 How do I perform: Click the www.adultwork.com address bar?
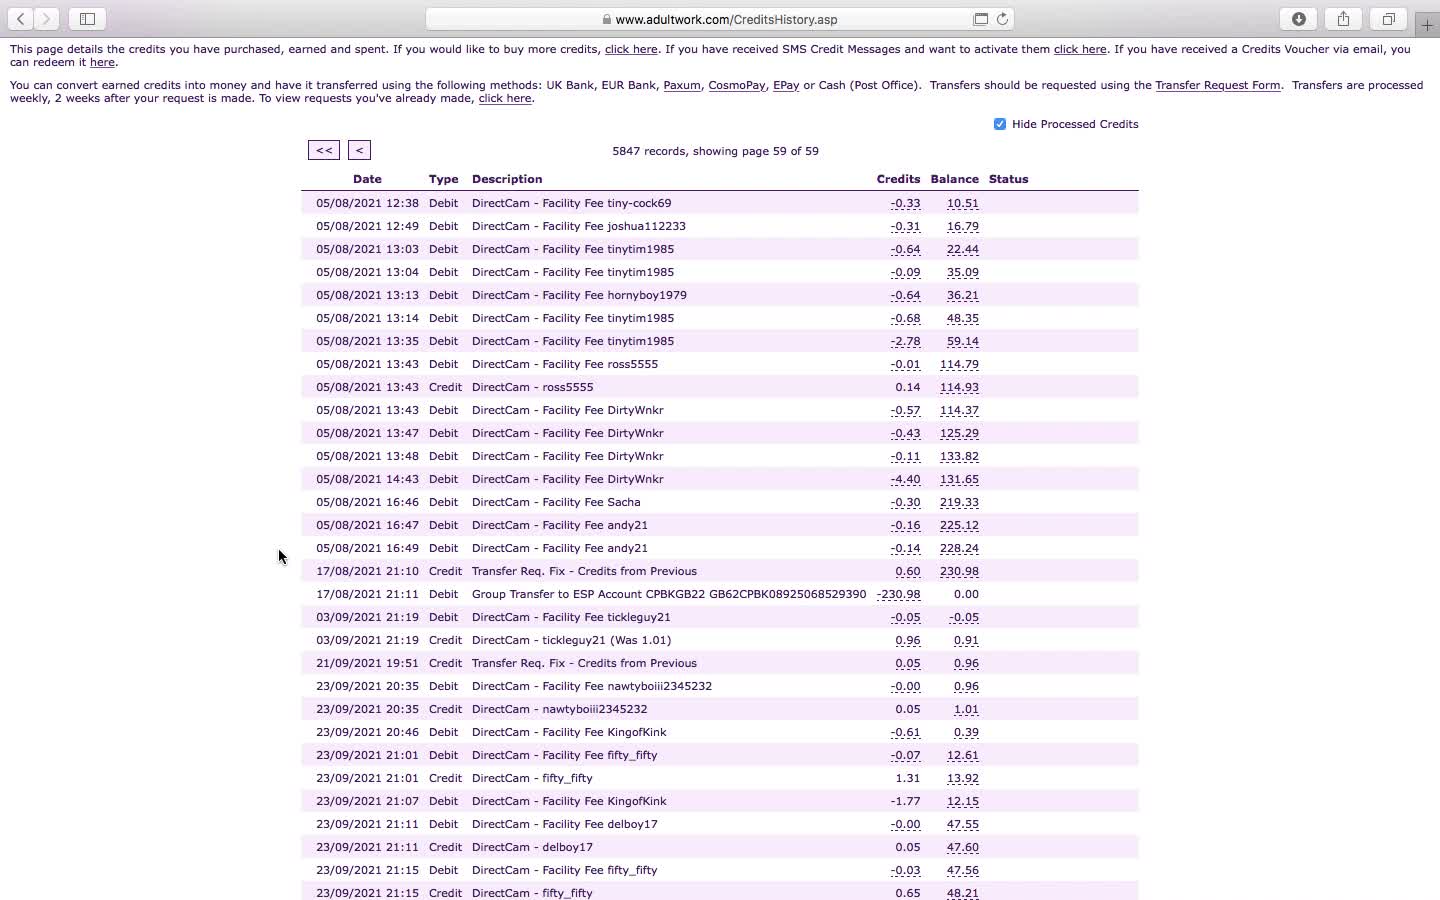(720, 19)
